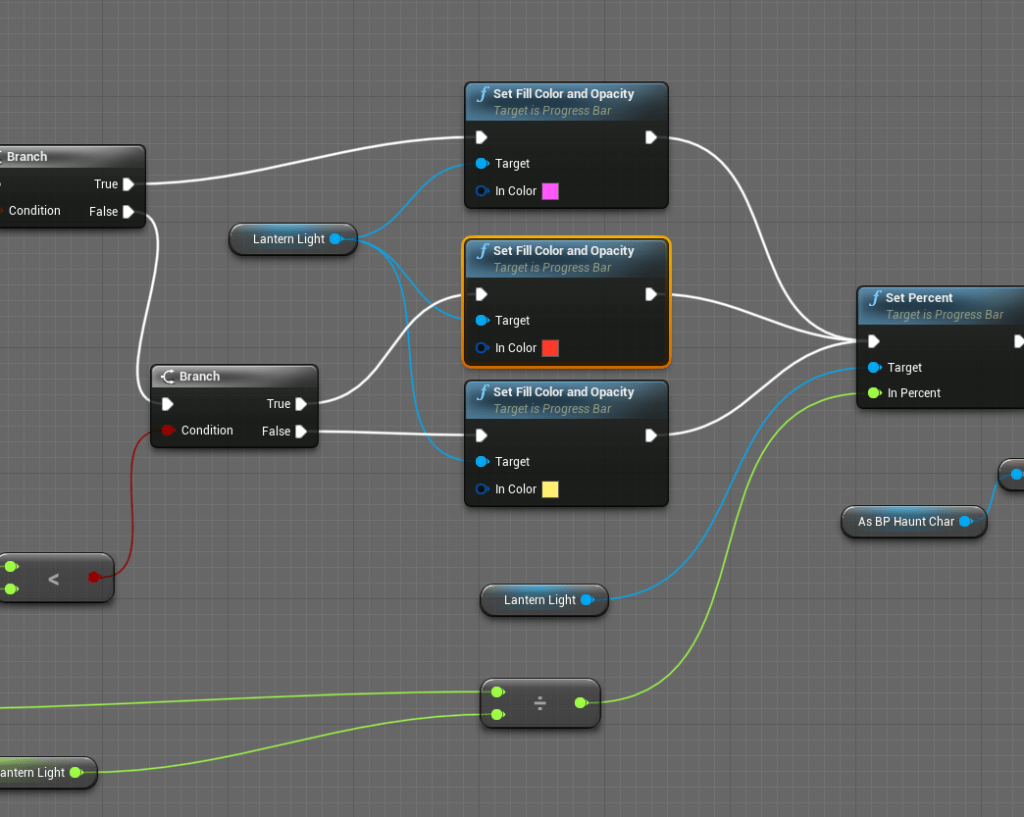Viewport: 1024px width, 817px height.
Task: Select the less-than comparison node
Action: point(53,578)
